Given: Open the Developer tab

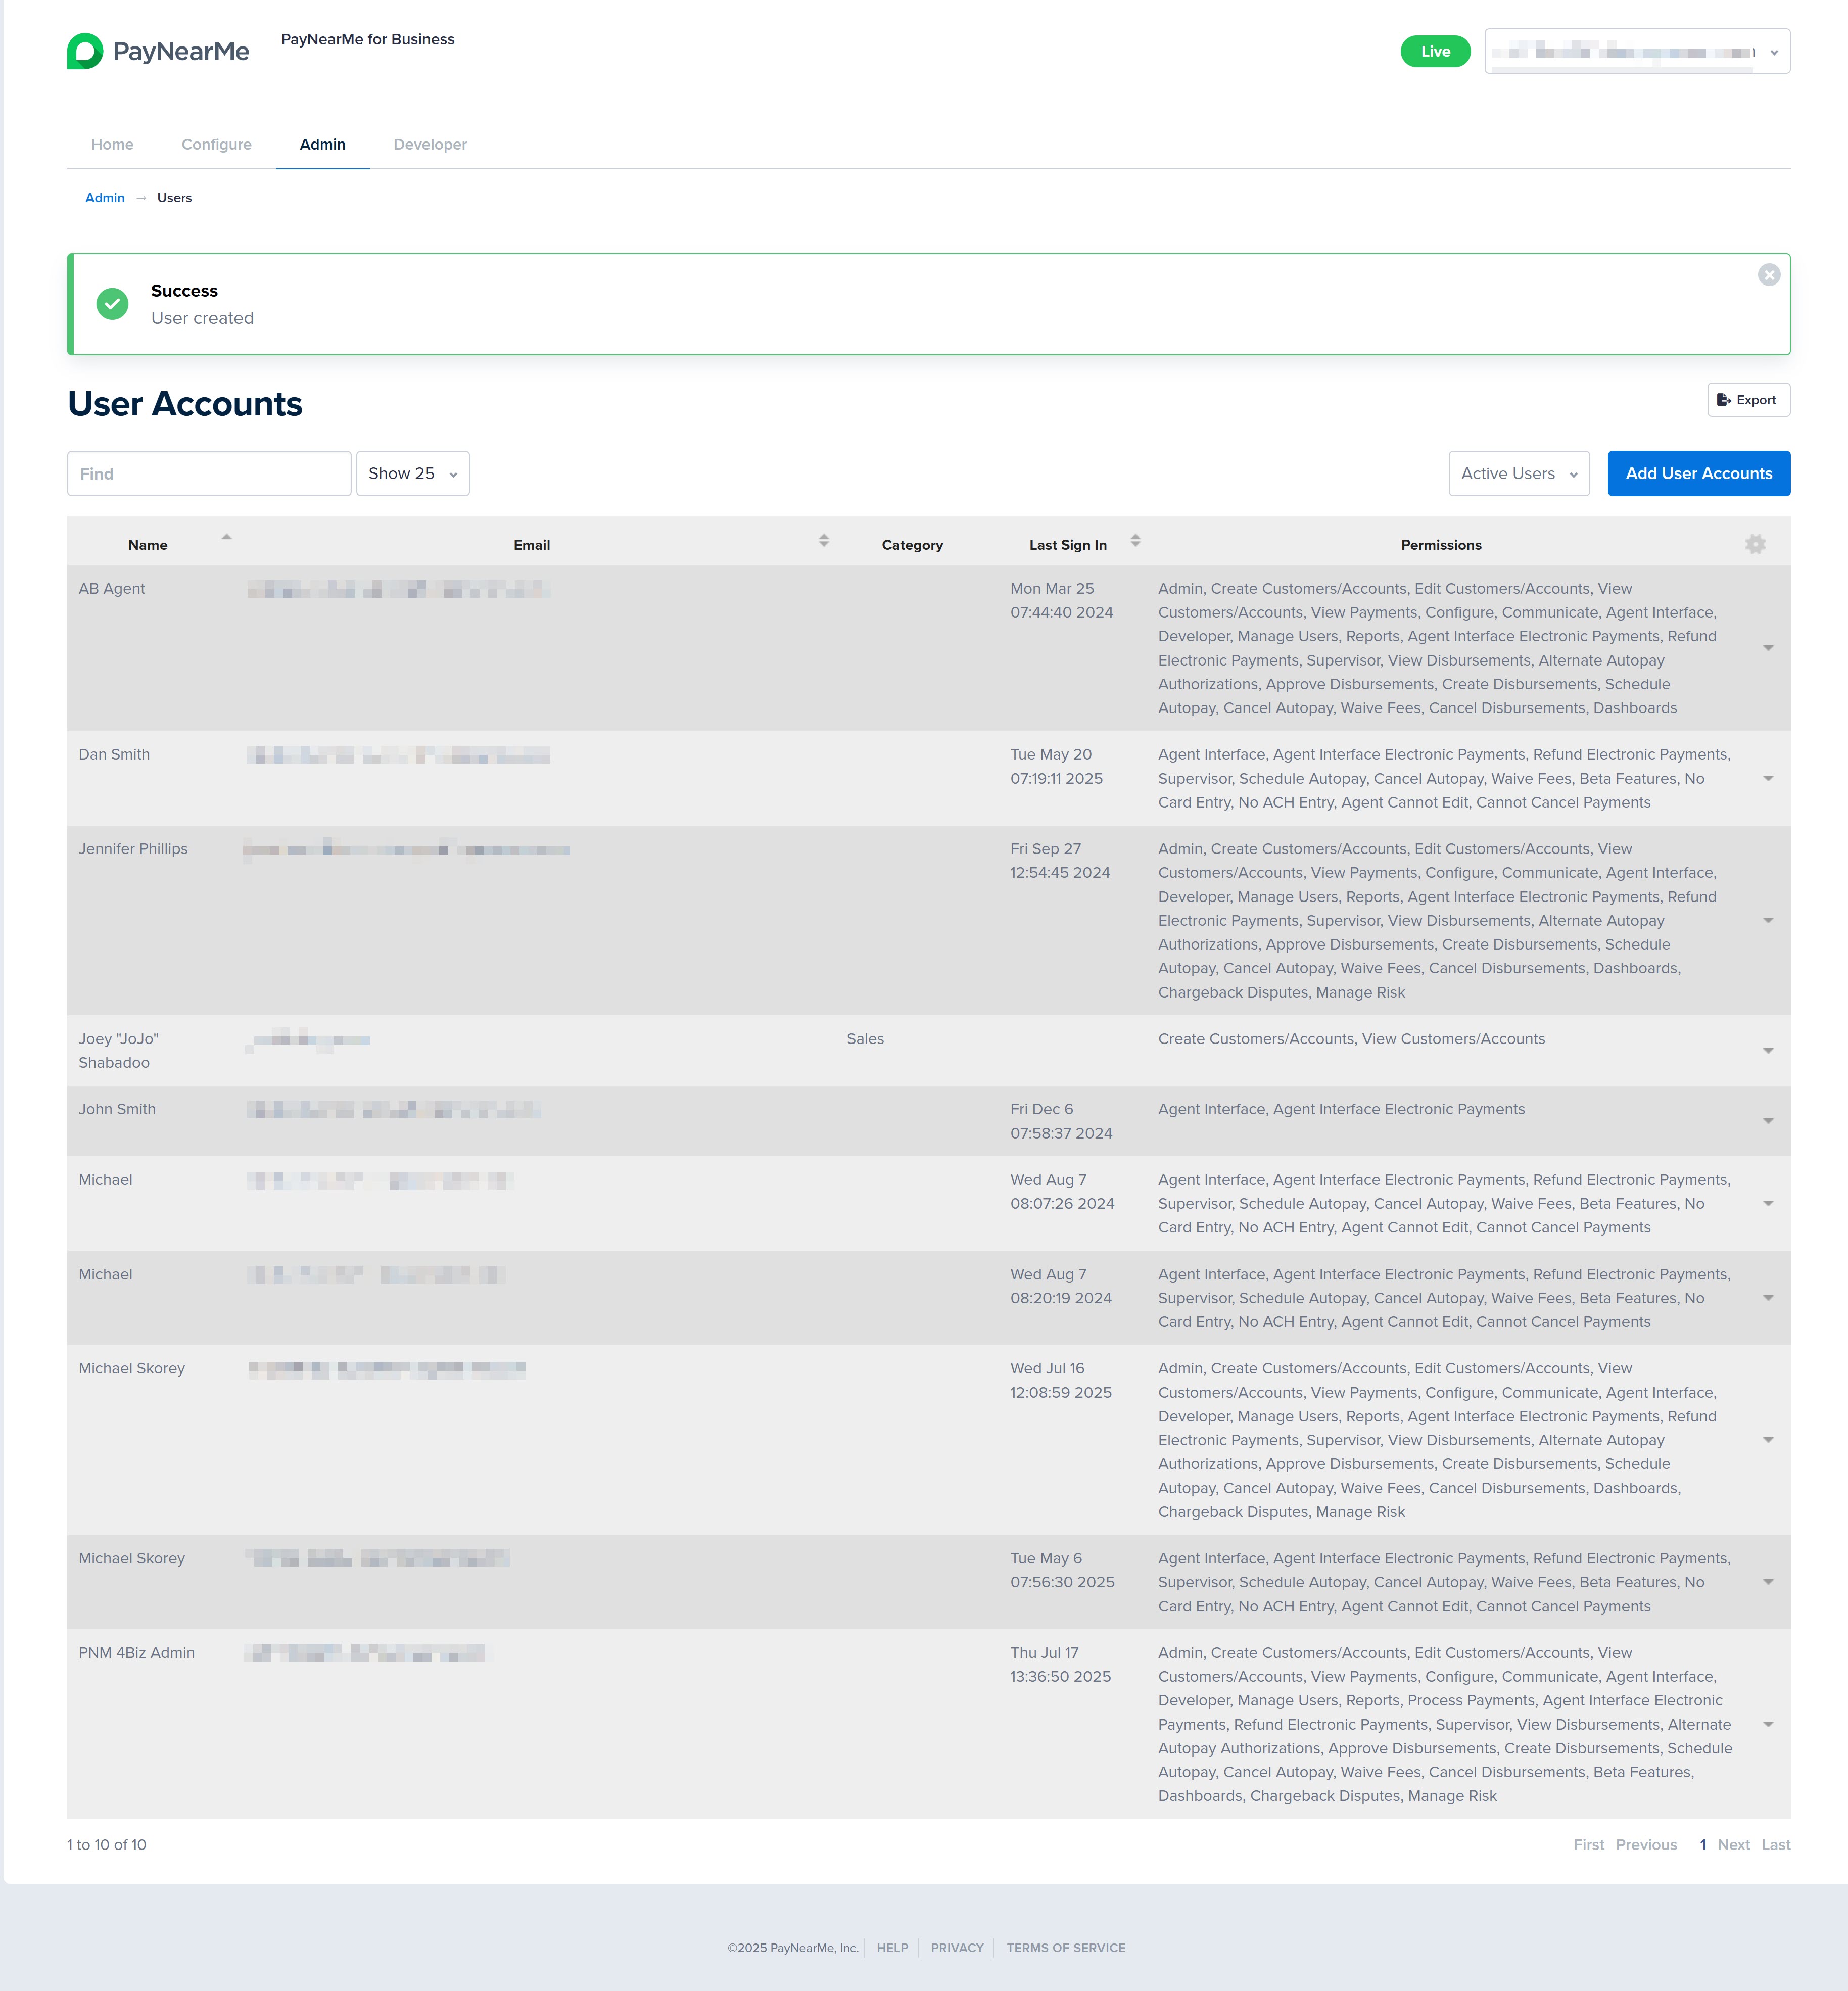Looking at the screenshot, I should click(x=430, y=145).
